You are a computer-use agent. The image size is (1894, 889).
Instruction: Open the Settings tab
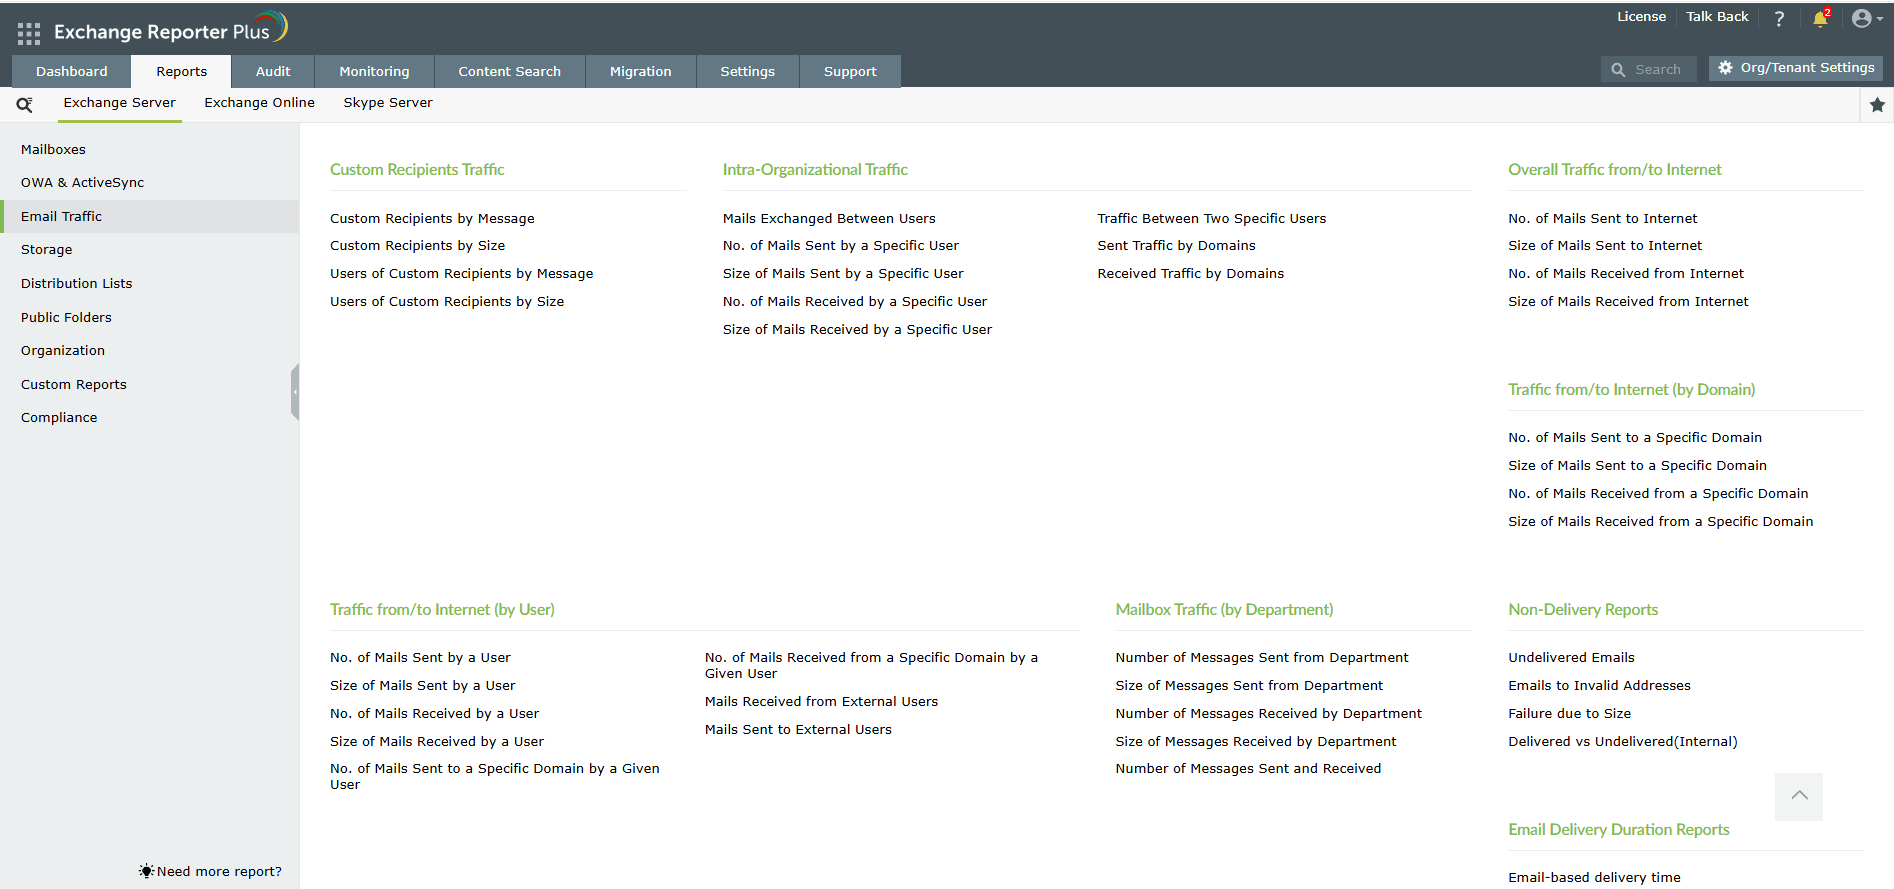tap(748, 71)
